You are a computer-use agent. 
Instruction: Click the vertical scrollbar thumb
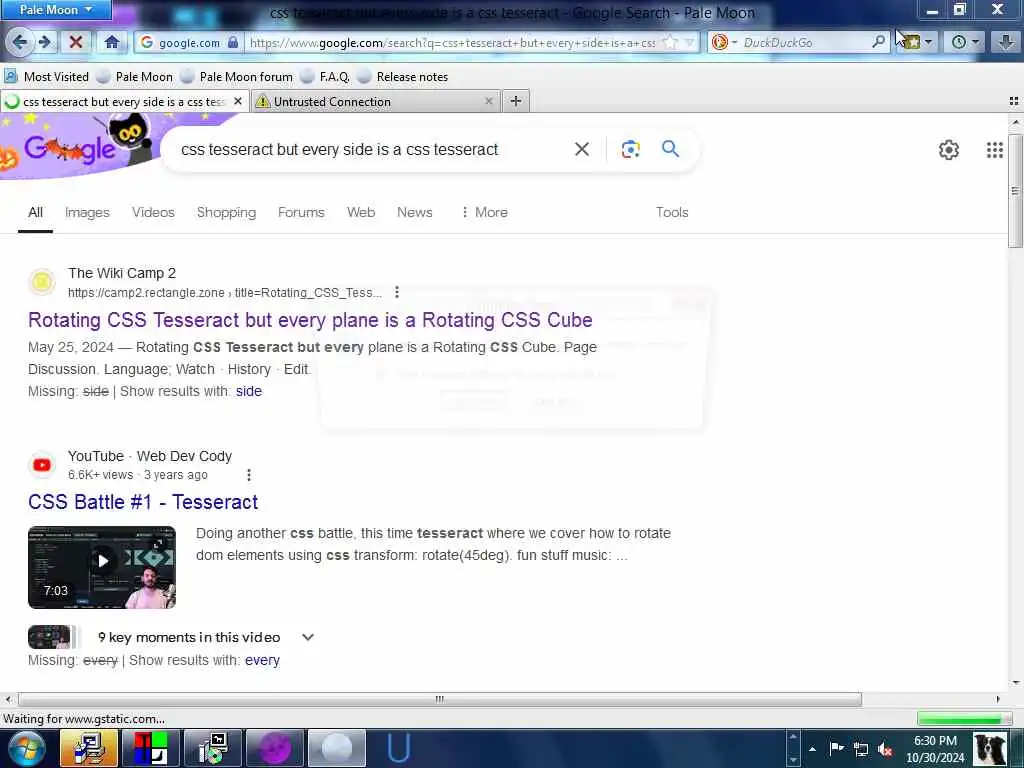point(1014,191)
